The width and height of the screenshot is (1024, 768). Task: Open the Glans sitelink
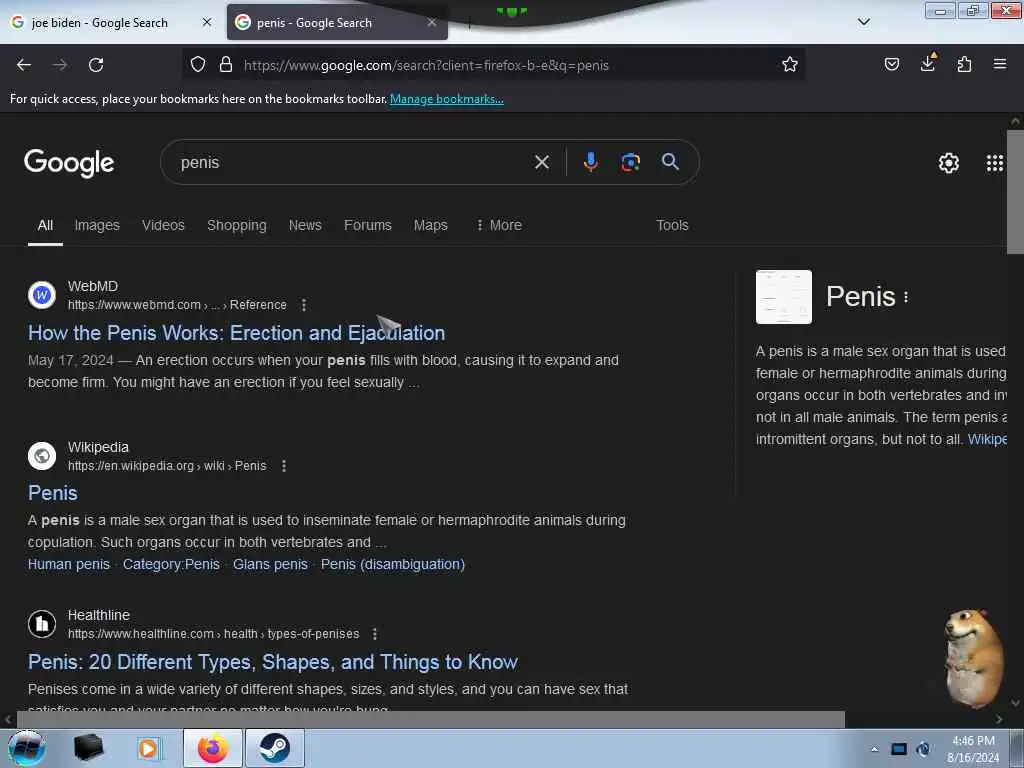pos(270,564)
